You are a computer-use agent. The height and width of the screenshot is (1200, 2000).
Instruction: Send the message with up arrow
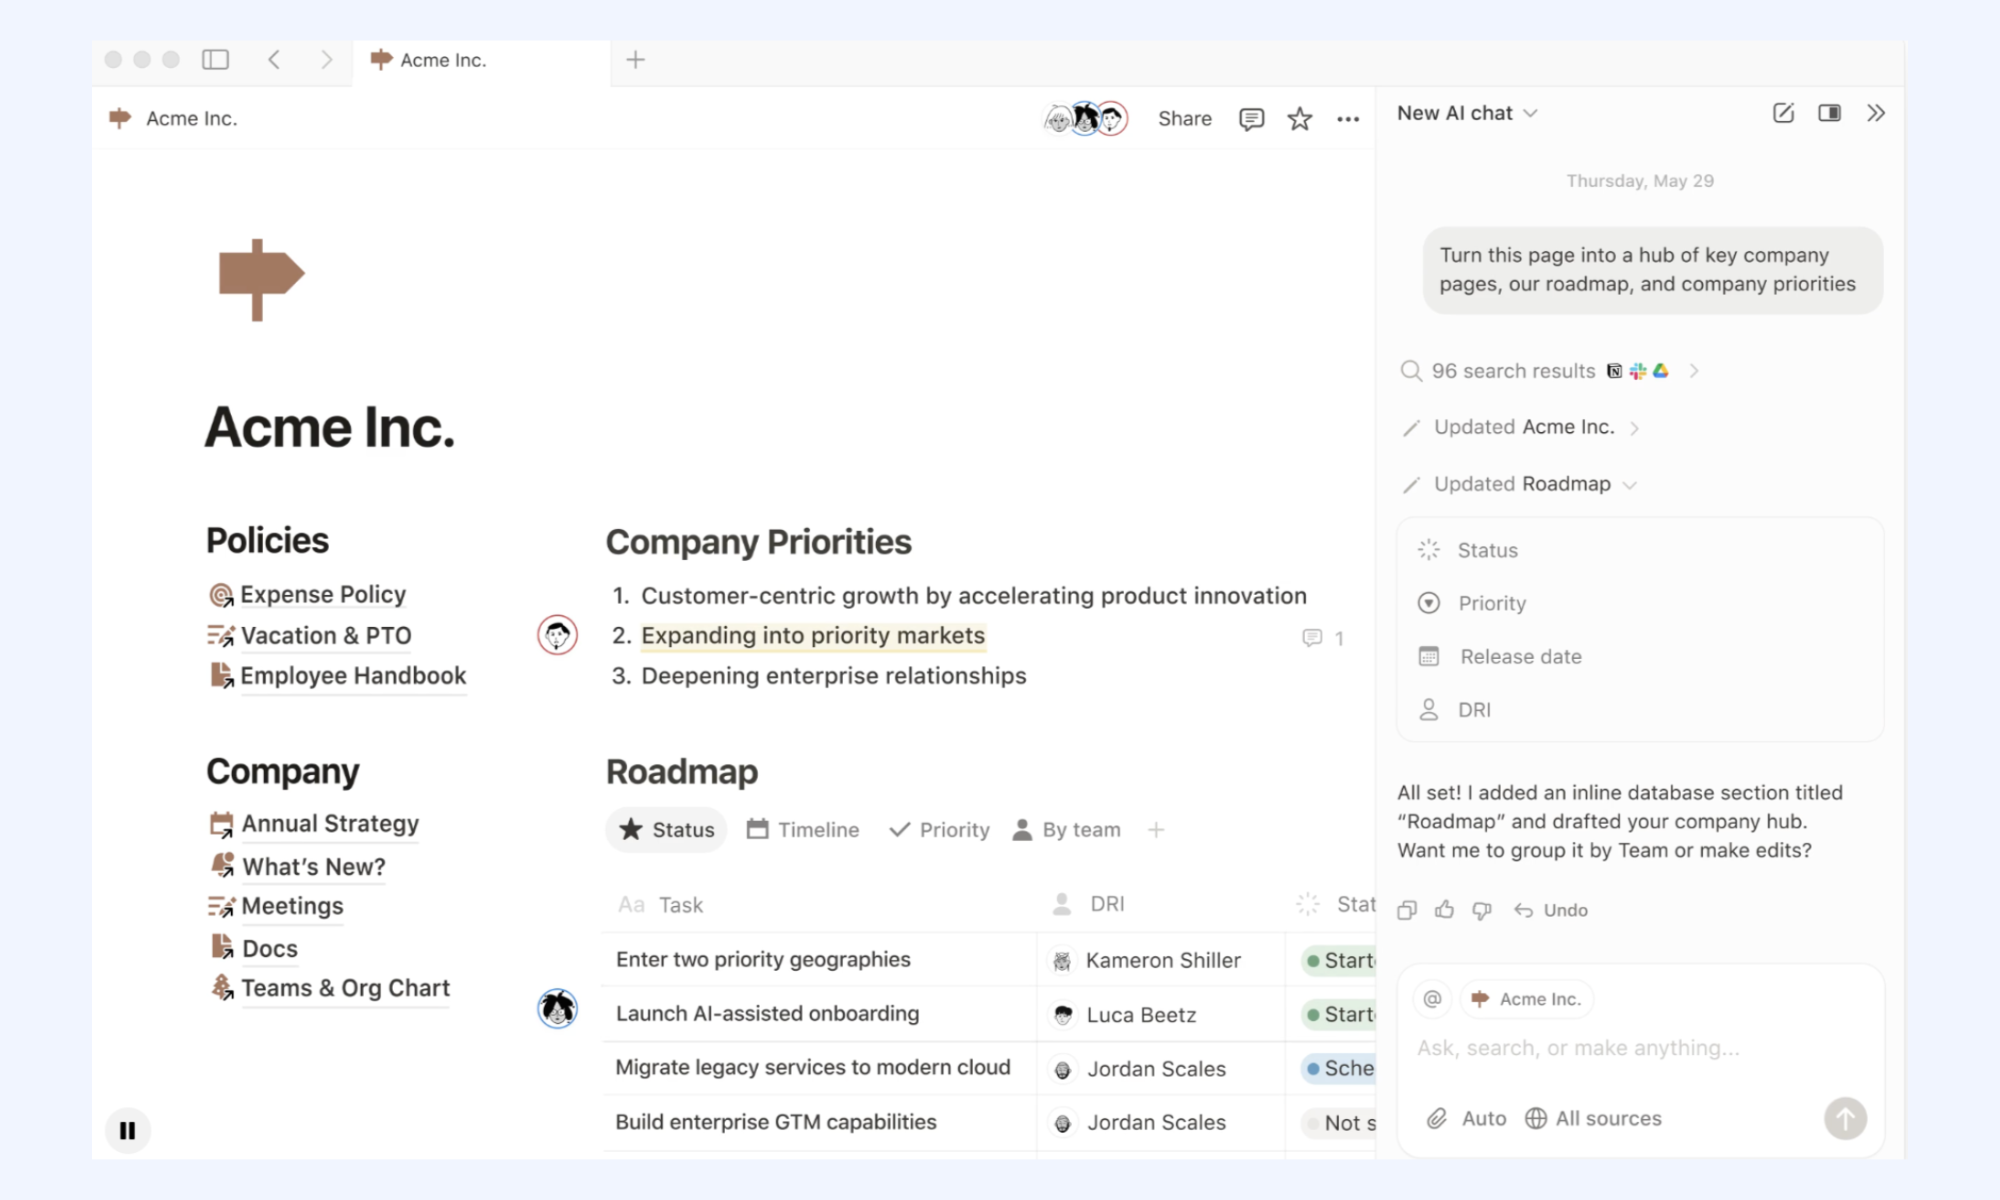point(1845,1118)
